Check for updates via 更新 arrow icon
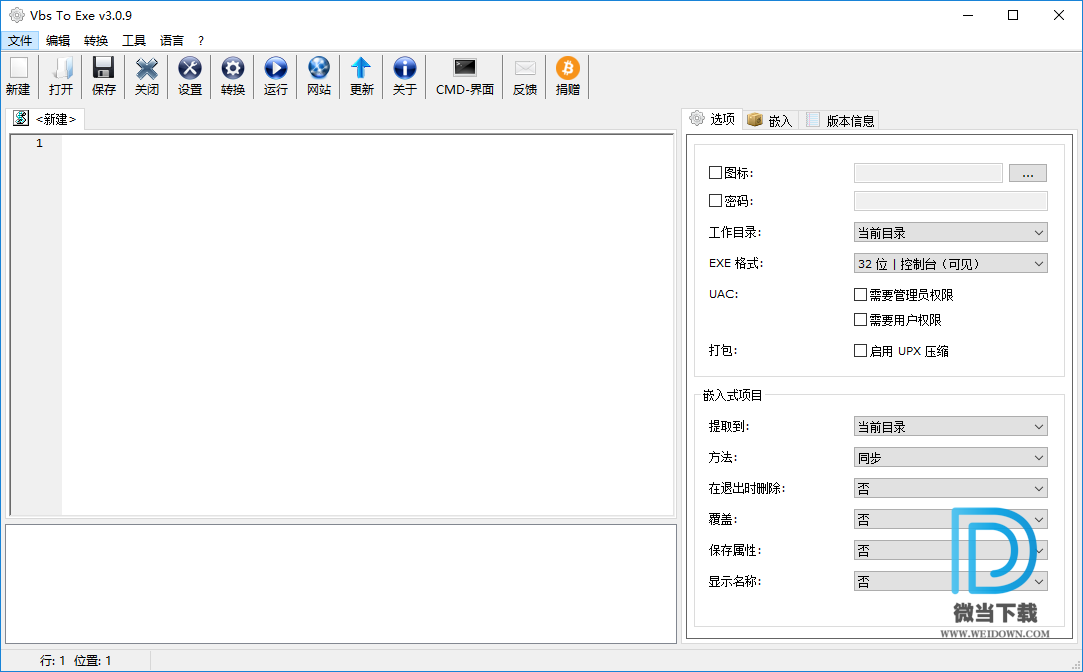The height and width of the screenshot is (672, 1083). 362,76
